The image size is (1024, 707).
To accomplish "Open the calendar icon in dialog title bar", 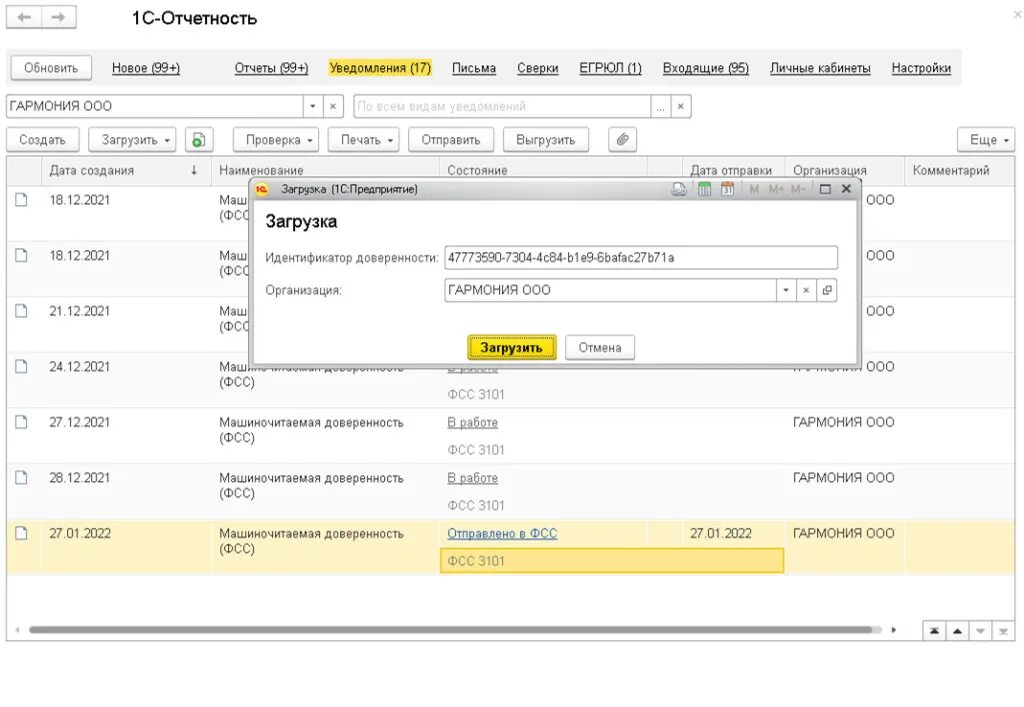I will 728,189.
